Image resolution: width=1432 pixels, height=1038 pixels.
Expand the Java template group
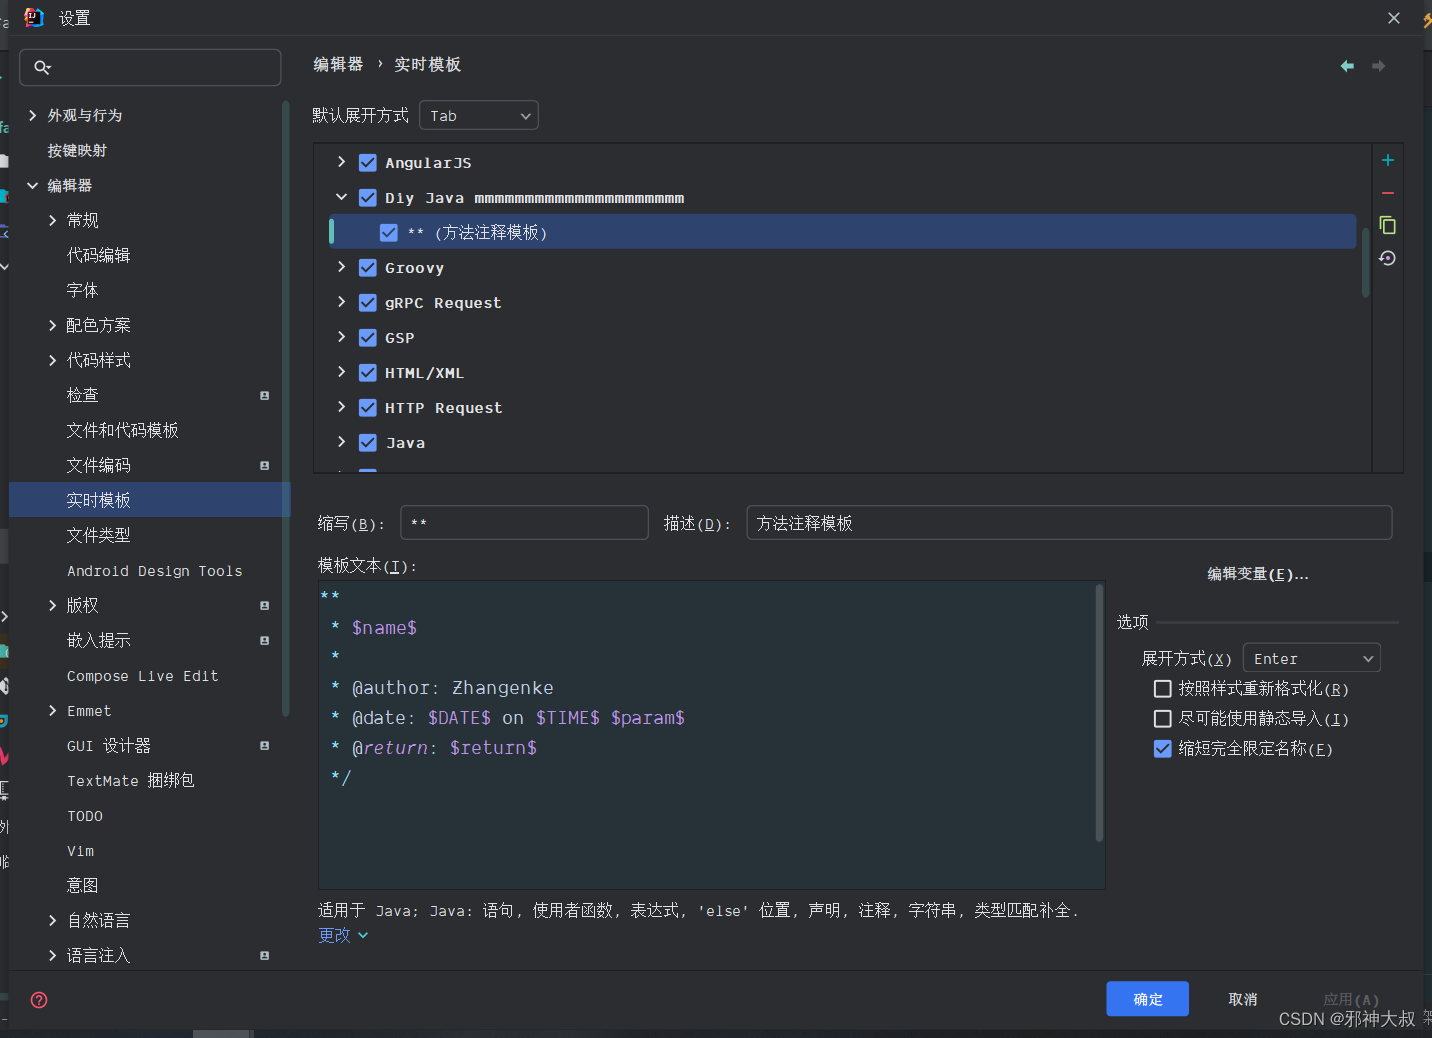tap(341, 442)
